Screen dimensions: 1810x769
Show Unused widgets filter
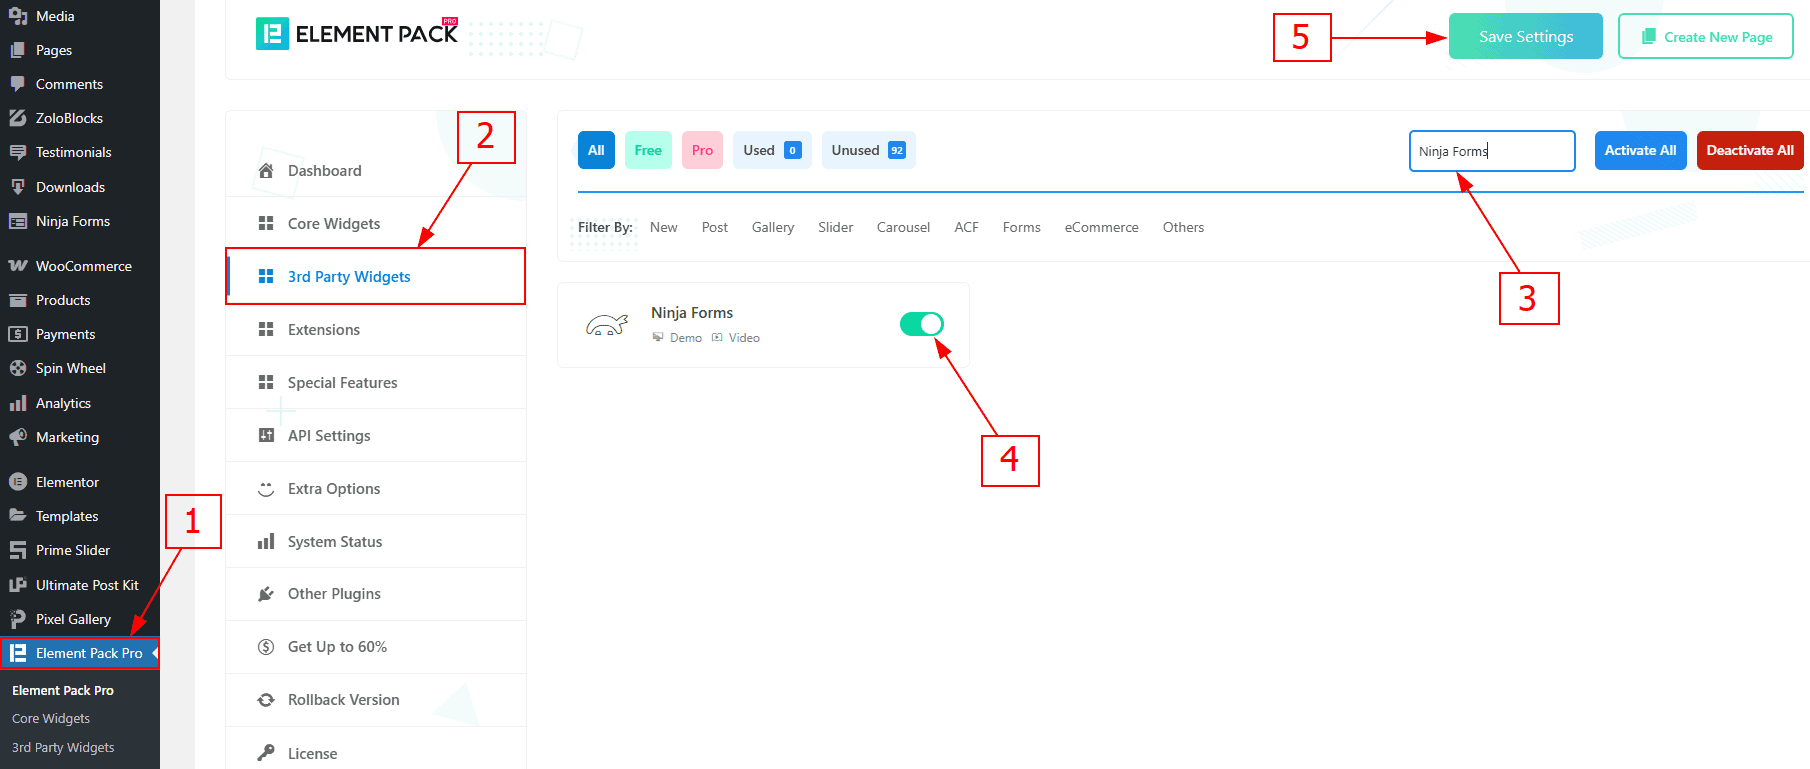point(868,150)
